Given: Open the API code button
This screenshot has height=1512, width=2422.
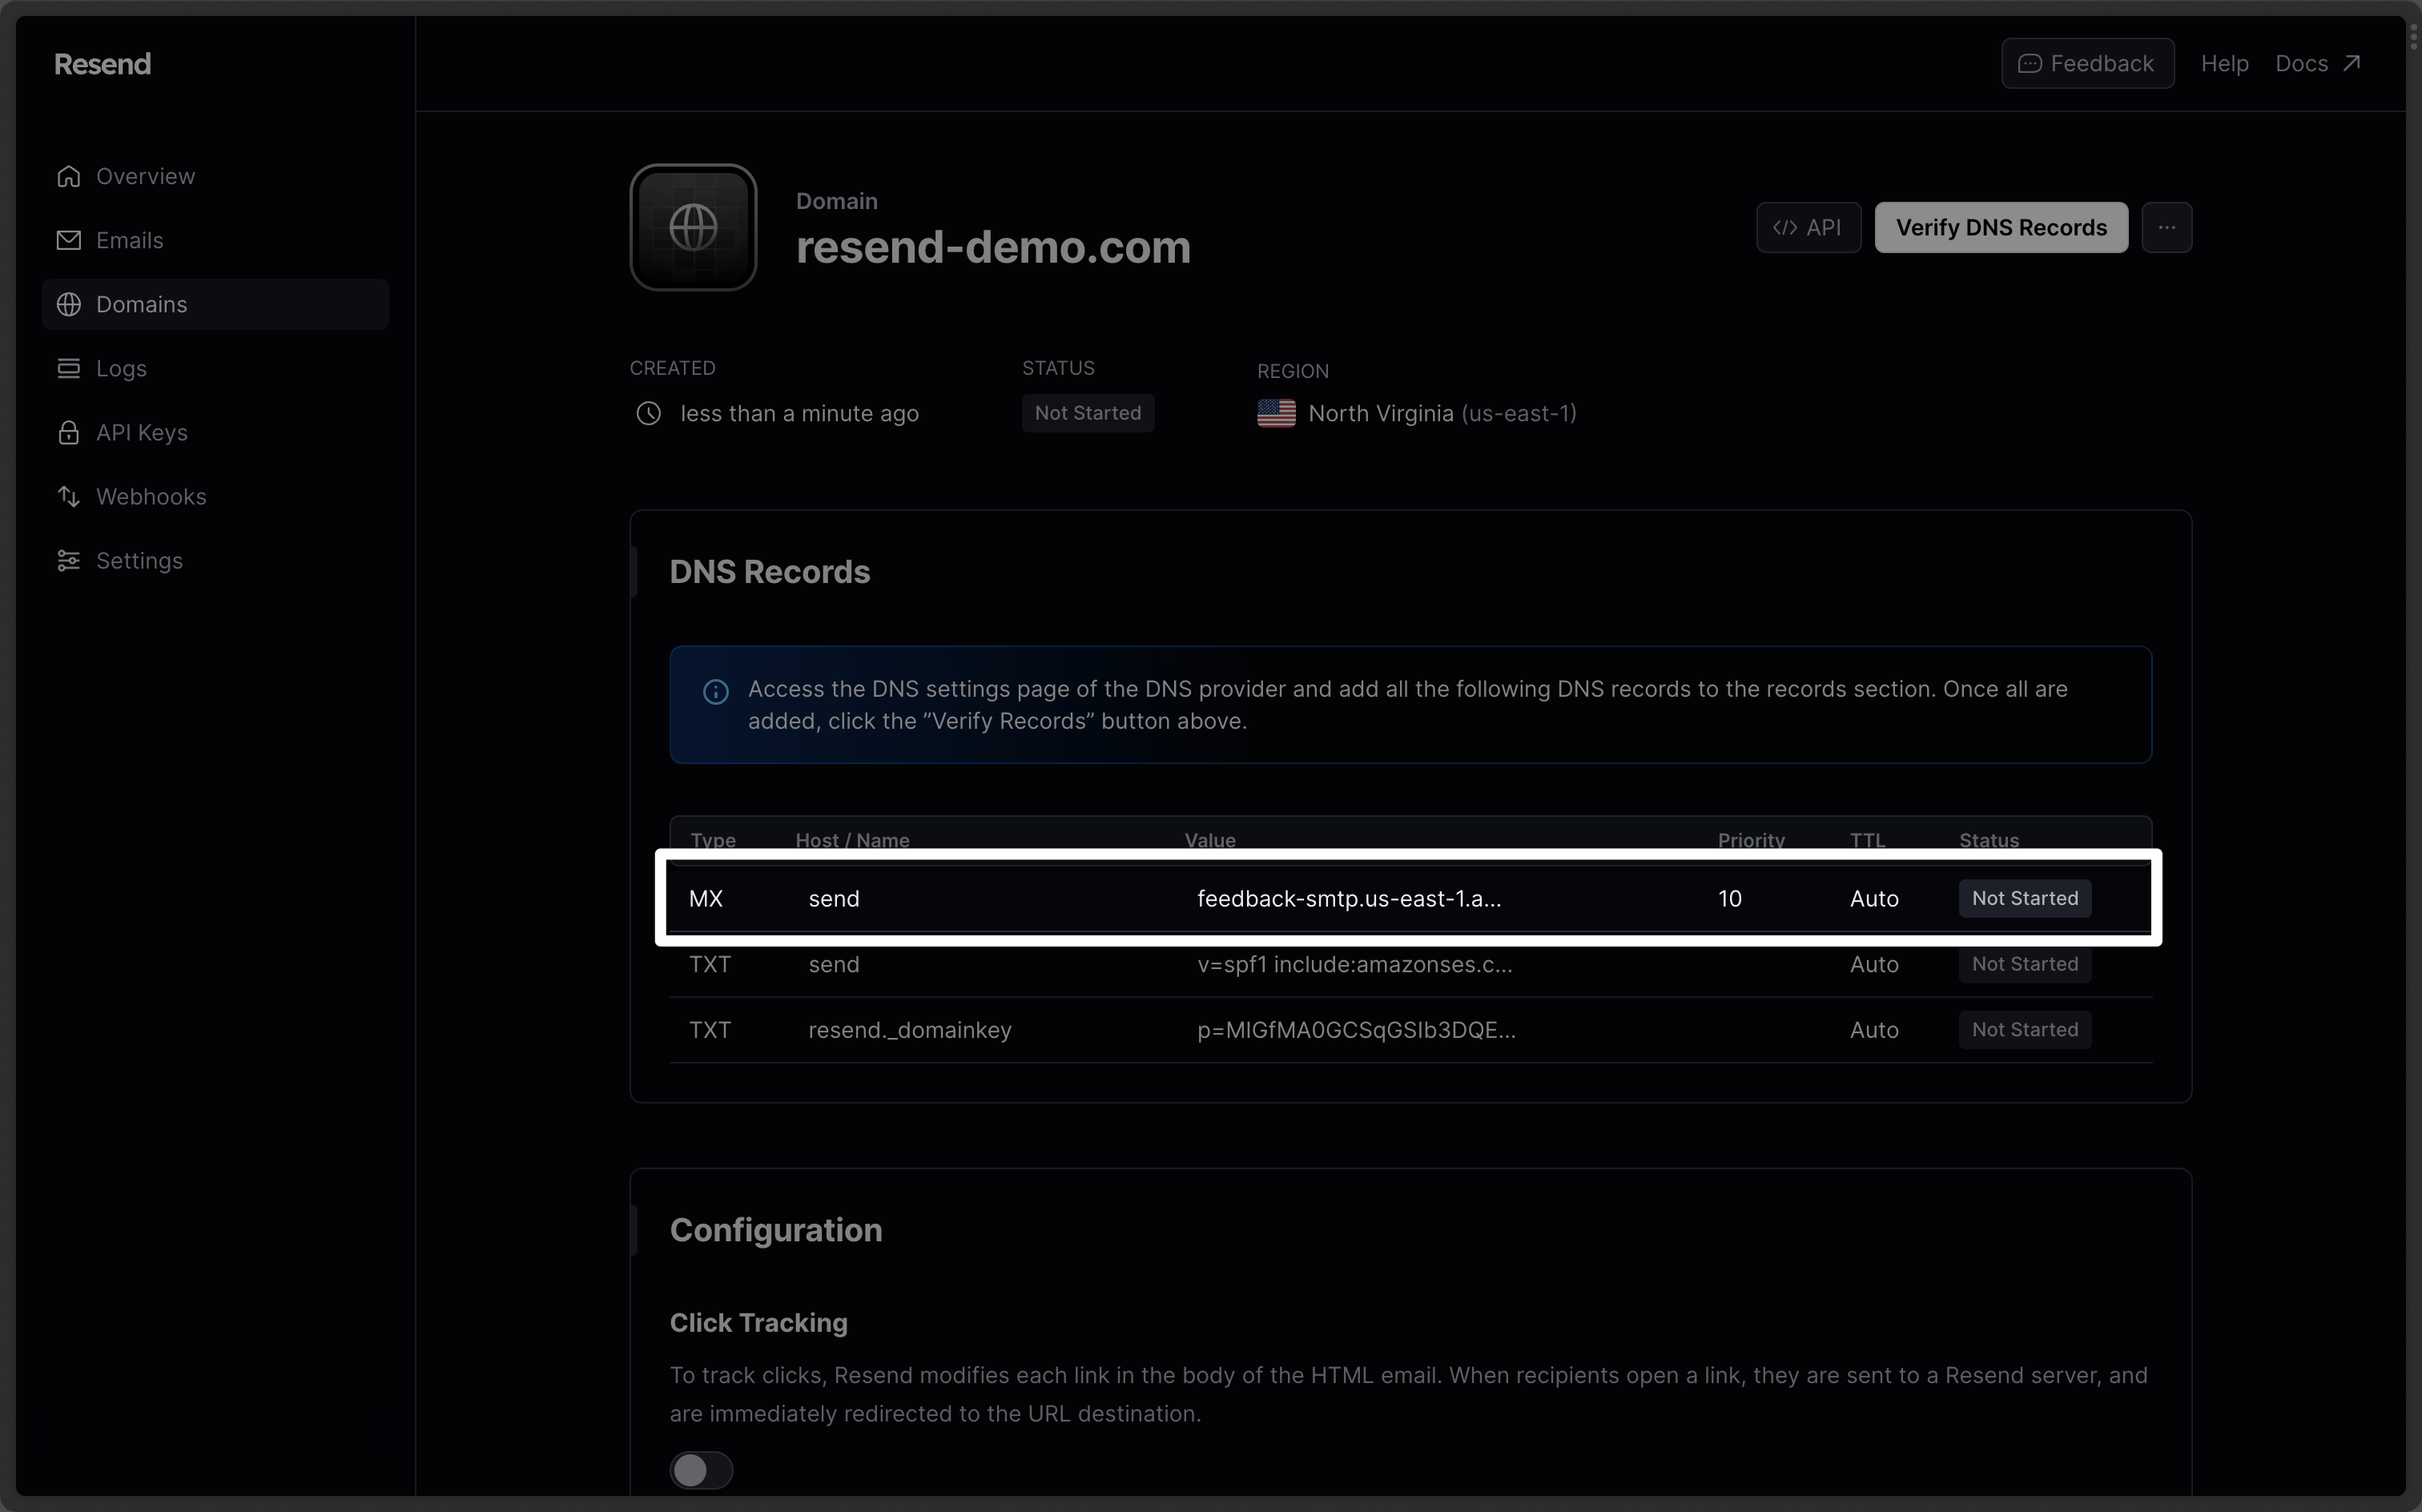Looking at the screenshot, I should (1808, 227).
